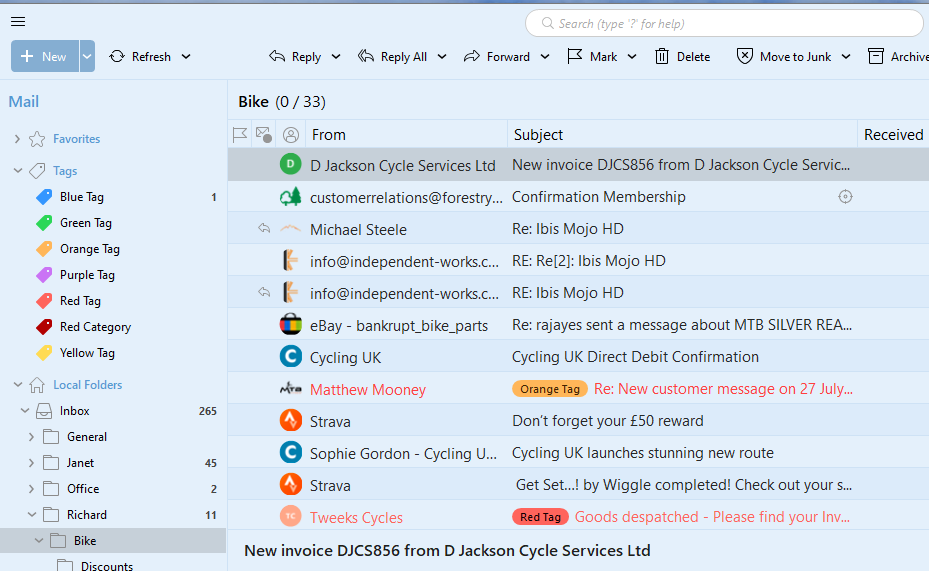The height and width of the screenshot is (571, 929).
Task: Select the Orange Tag in sidebar
Action: (x=89, y=249)
